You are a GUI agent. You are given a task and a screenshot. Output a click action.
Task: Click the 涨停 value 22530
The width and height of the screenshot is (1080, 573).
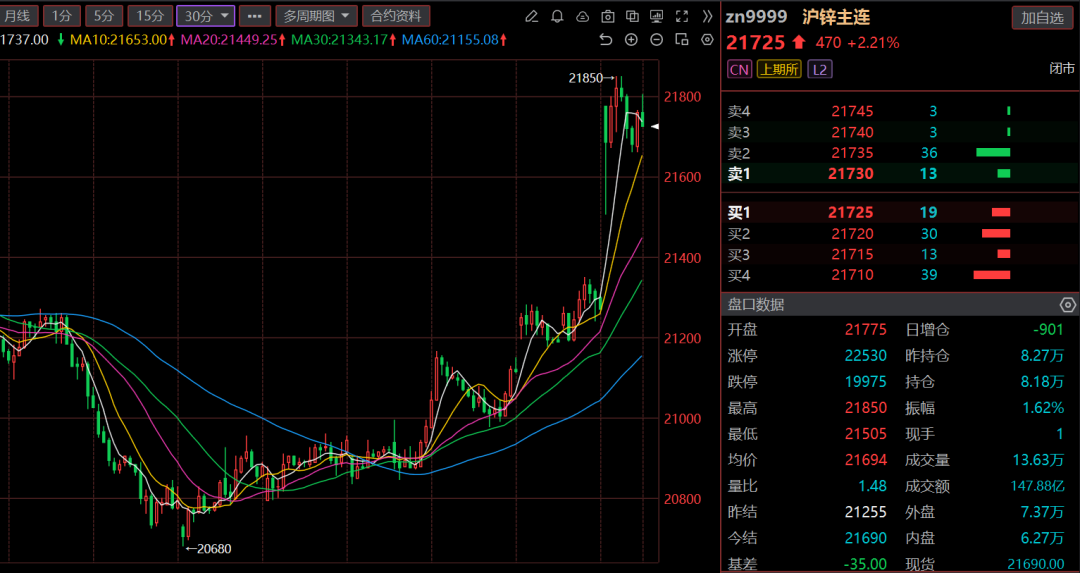click(866, 356)
